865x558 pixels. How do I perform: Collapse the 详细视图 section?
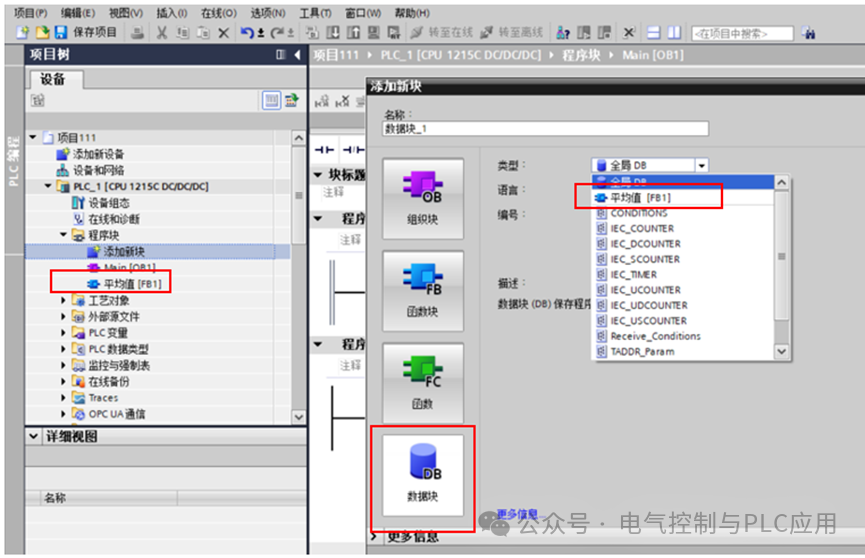click(x=34, y=437)
